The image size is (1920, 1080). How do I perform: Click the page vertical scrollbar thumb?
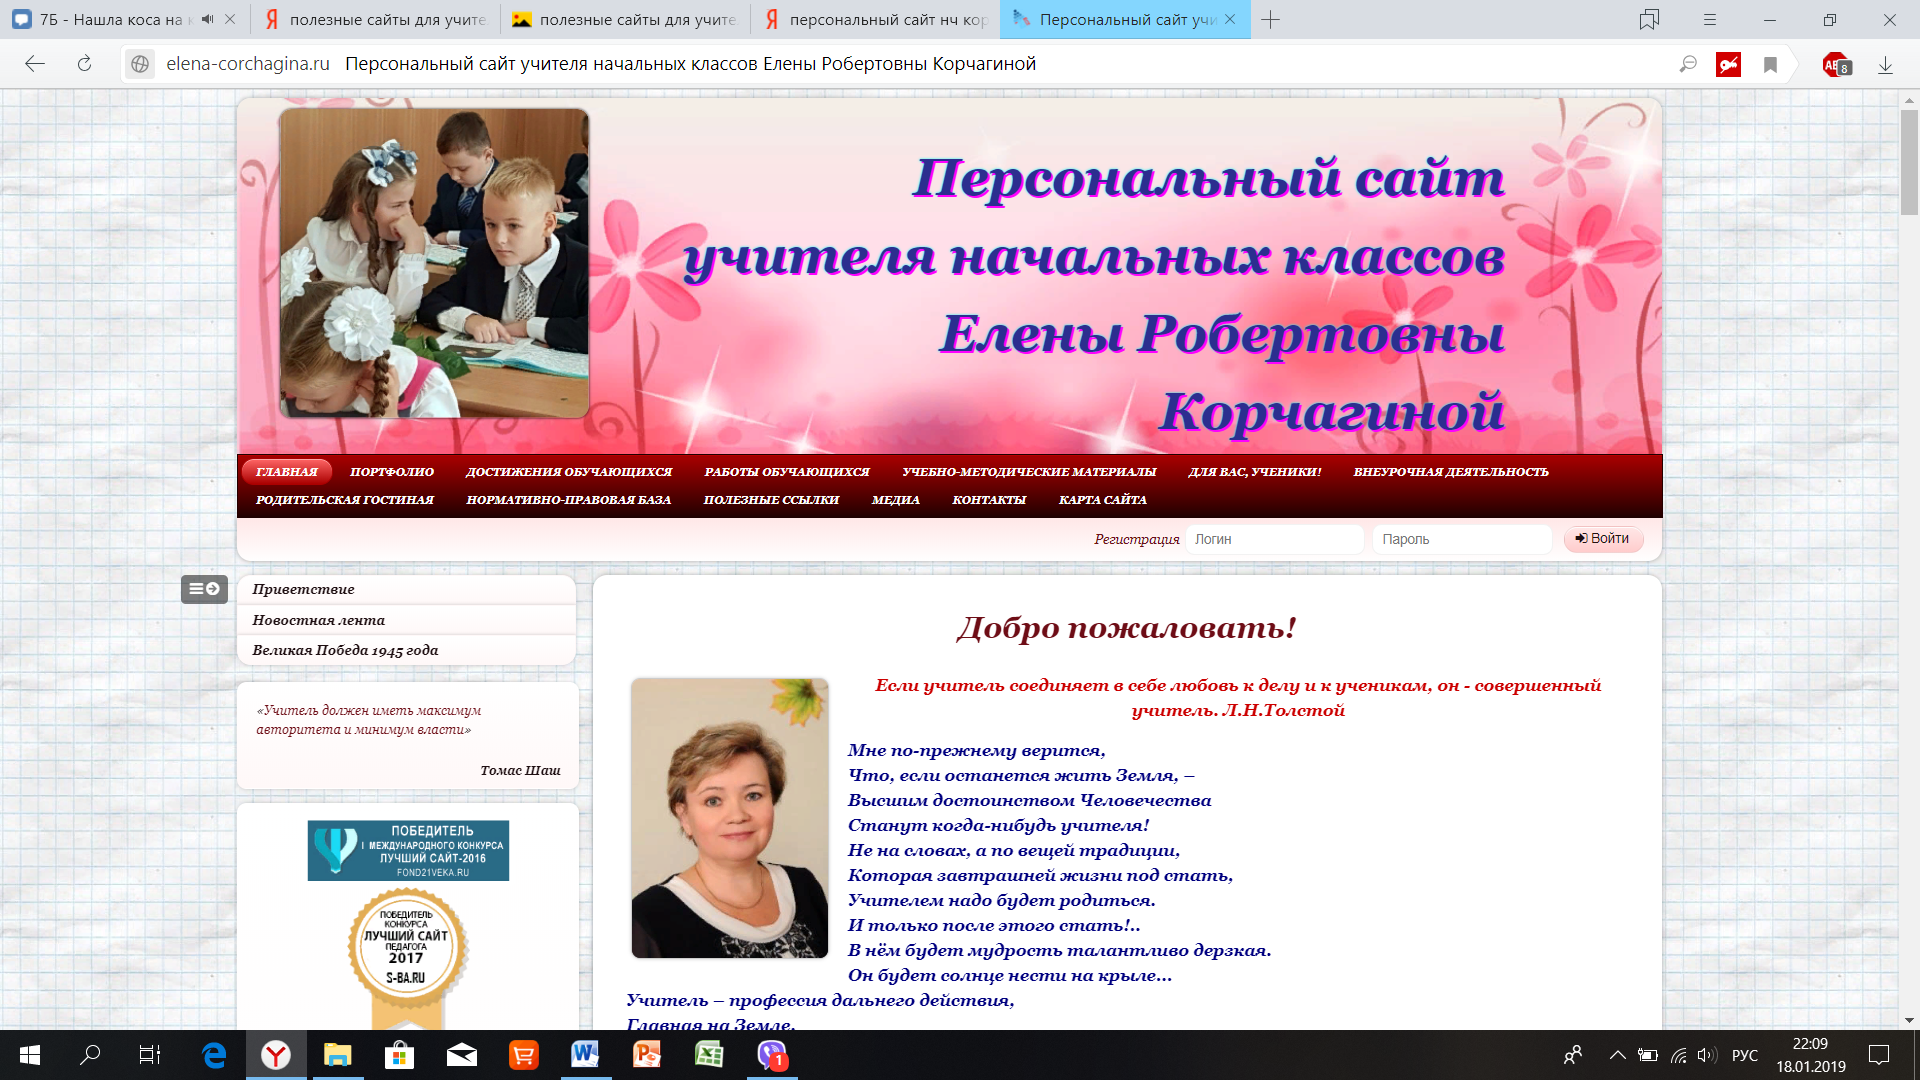click(x=1909, y=162)
